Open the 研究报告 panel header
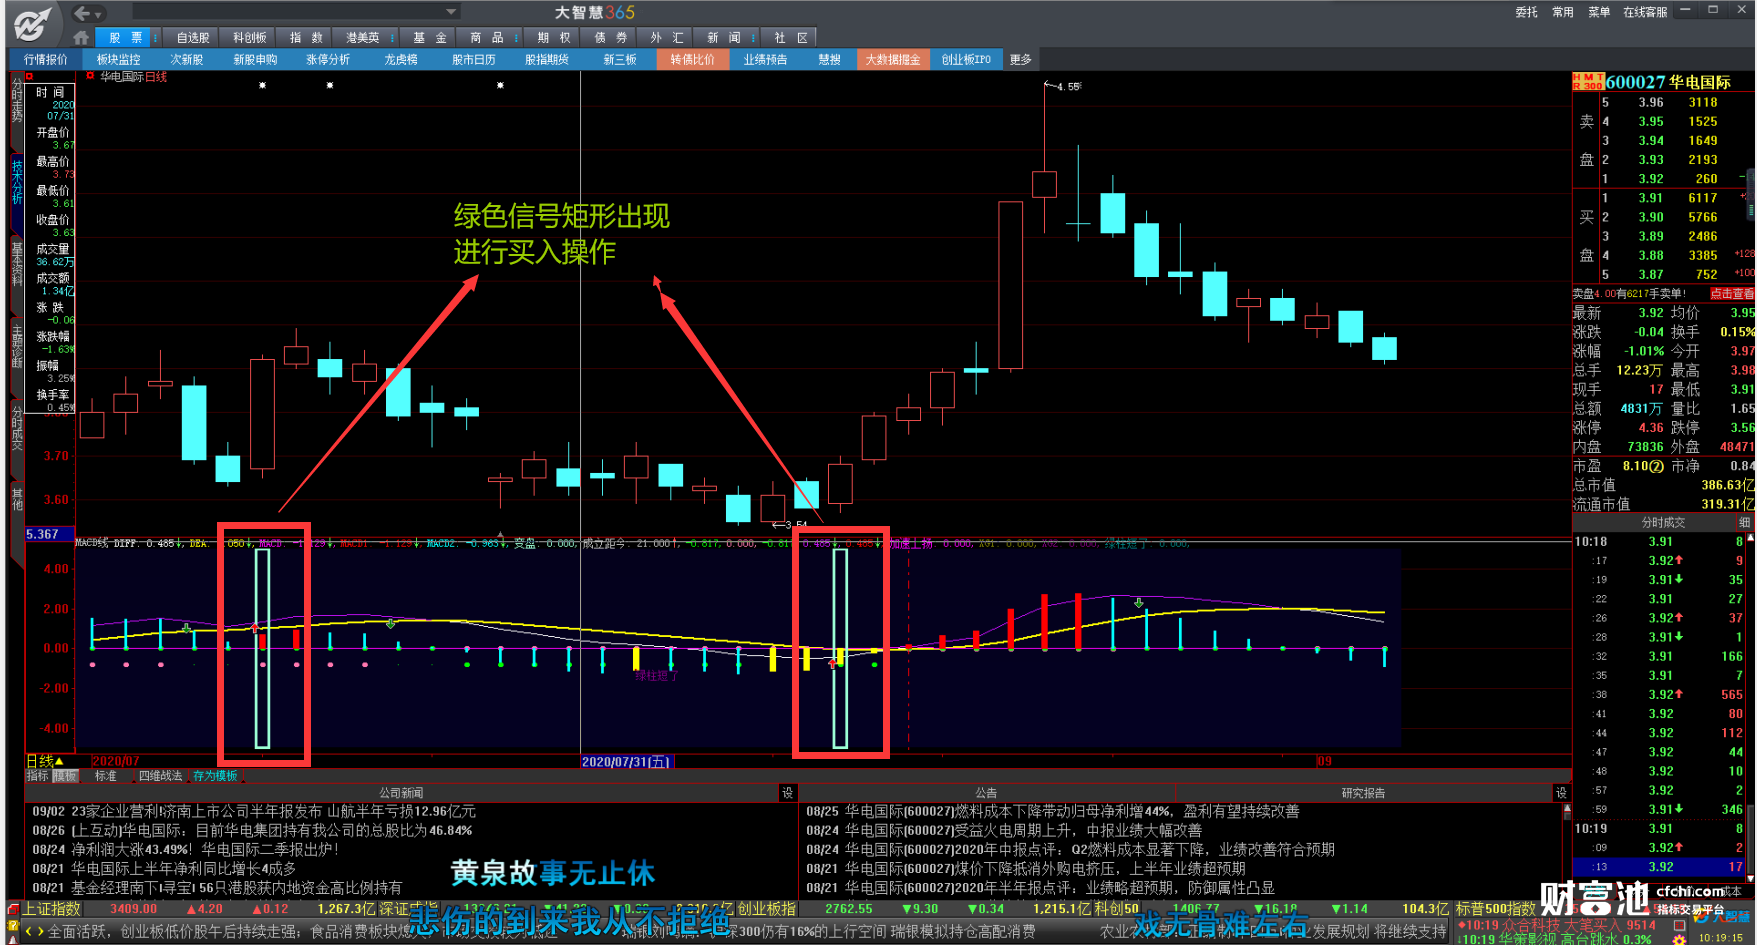Viewport: 1757px width, 945px height. click(x=1363, y=792)
